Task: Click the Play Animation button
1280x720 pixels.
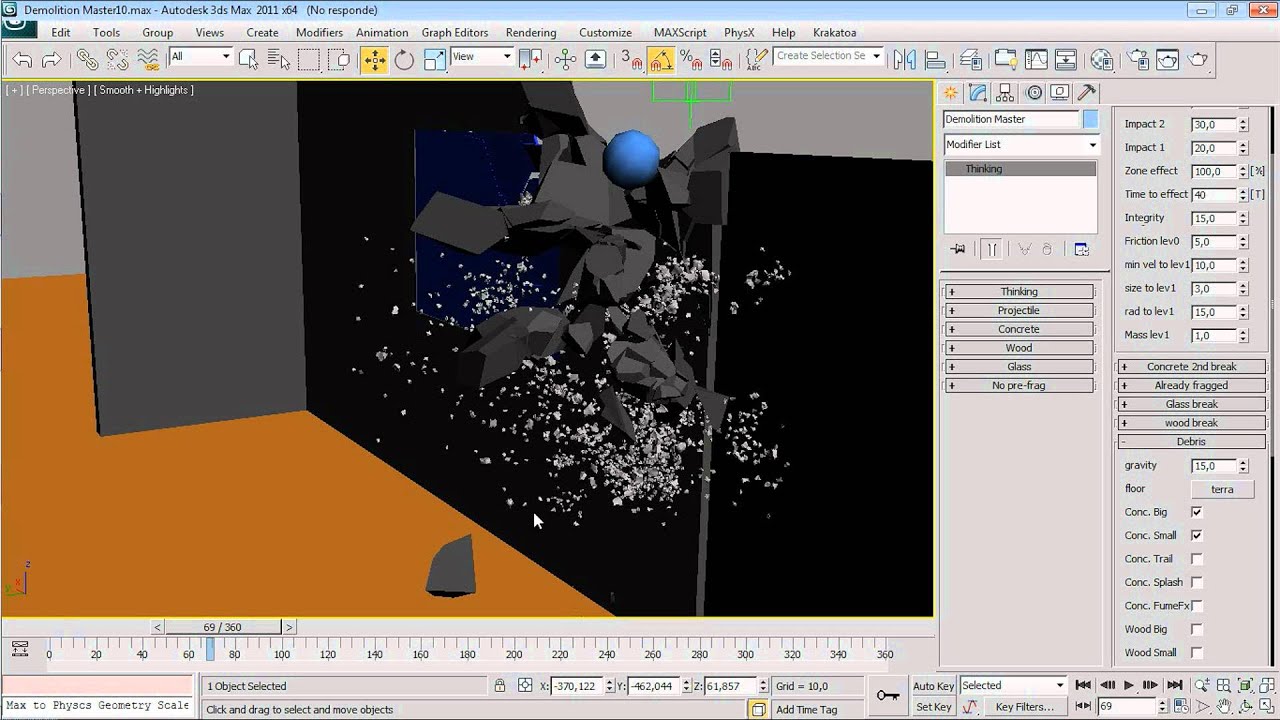Action: (1128, 685)
